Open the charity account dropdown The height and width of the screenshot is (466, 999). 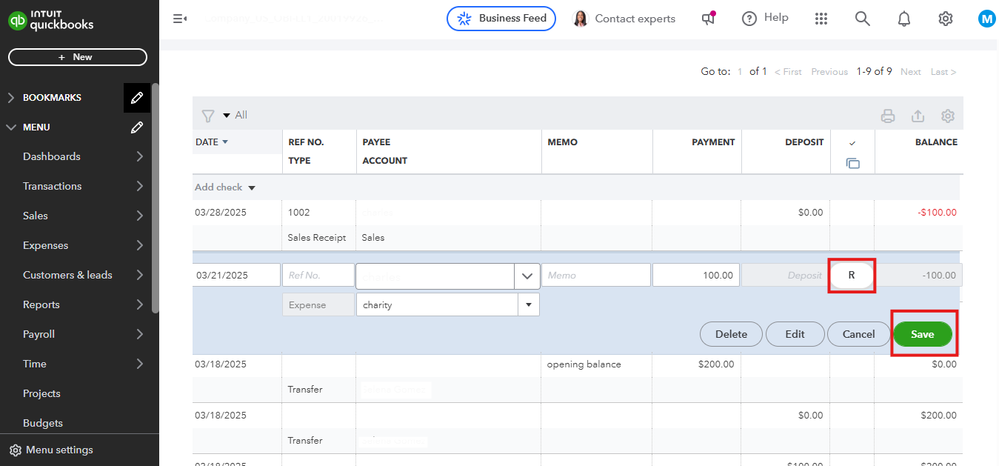pyautogui.click(x=527, y=304)
